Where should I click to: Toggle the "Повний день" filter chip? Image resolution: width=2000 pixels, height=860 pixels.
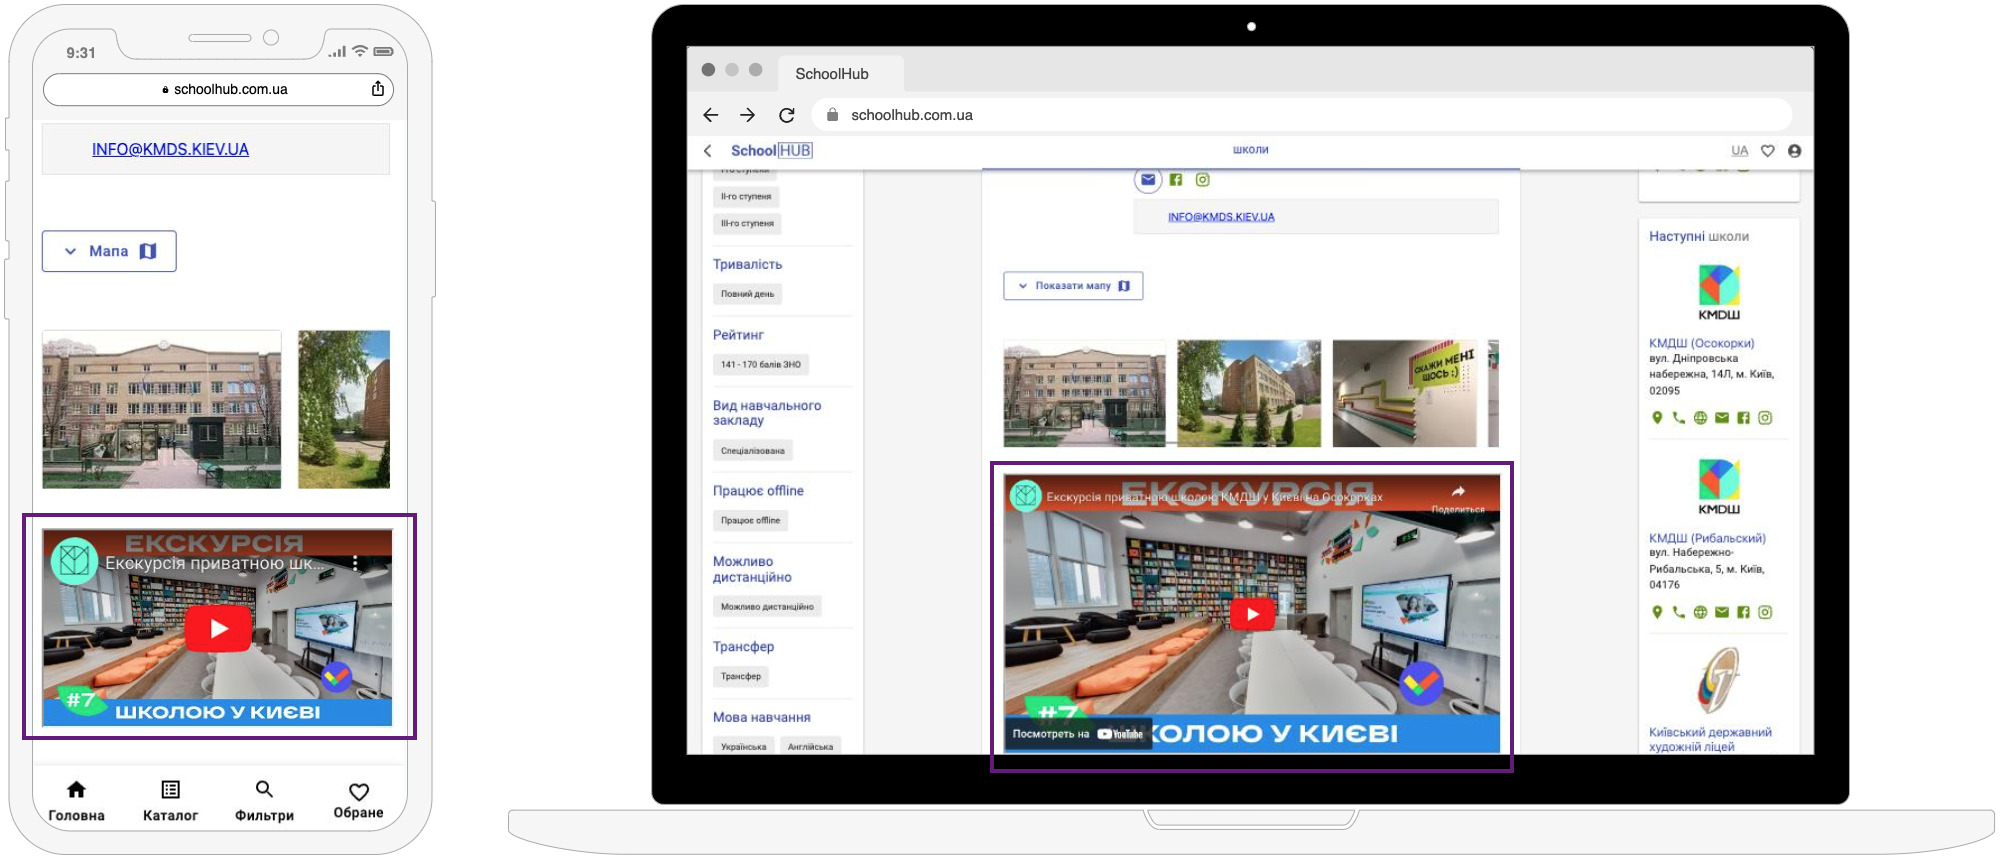point(747,294)
